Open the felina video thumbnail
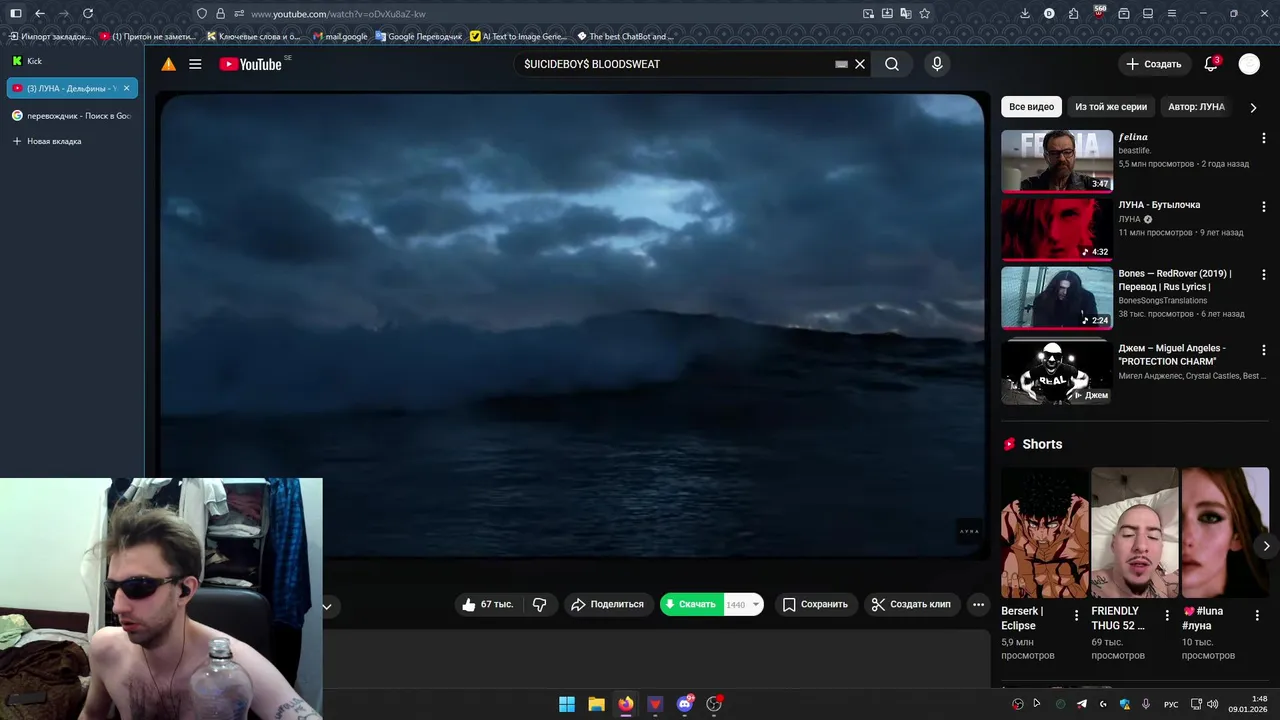 [1057, 161]
